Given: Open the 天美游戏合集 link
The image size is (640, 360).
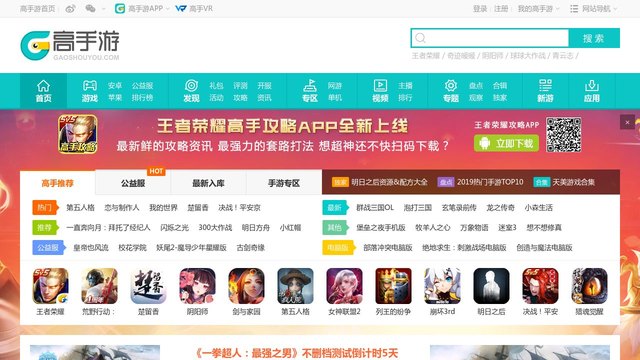Looking at the screenshot, I should coord(573,182).
